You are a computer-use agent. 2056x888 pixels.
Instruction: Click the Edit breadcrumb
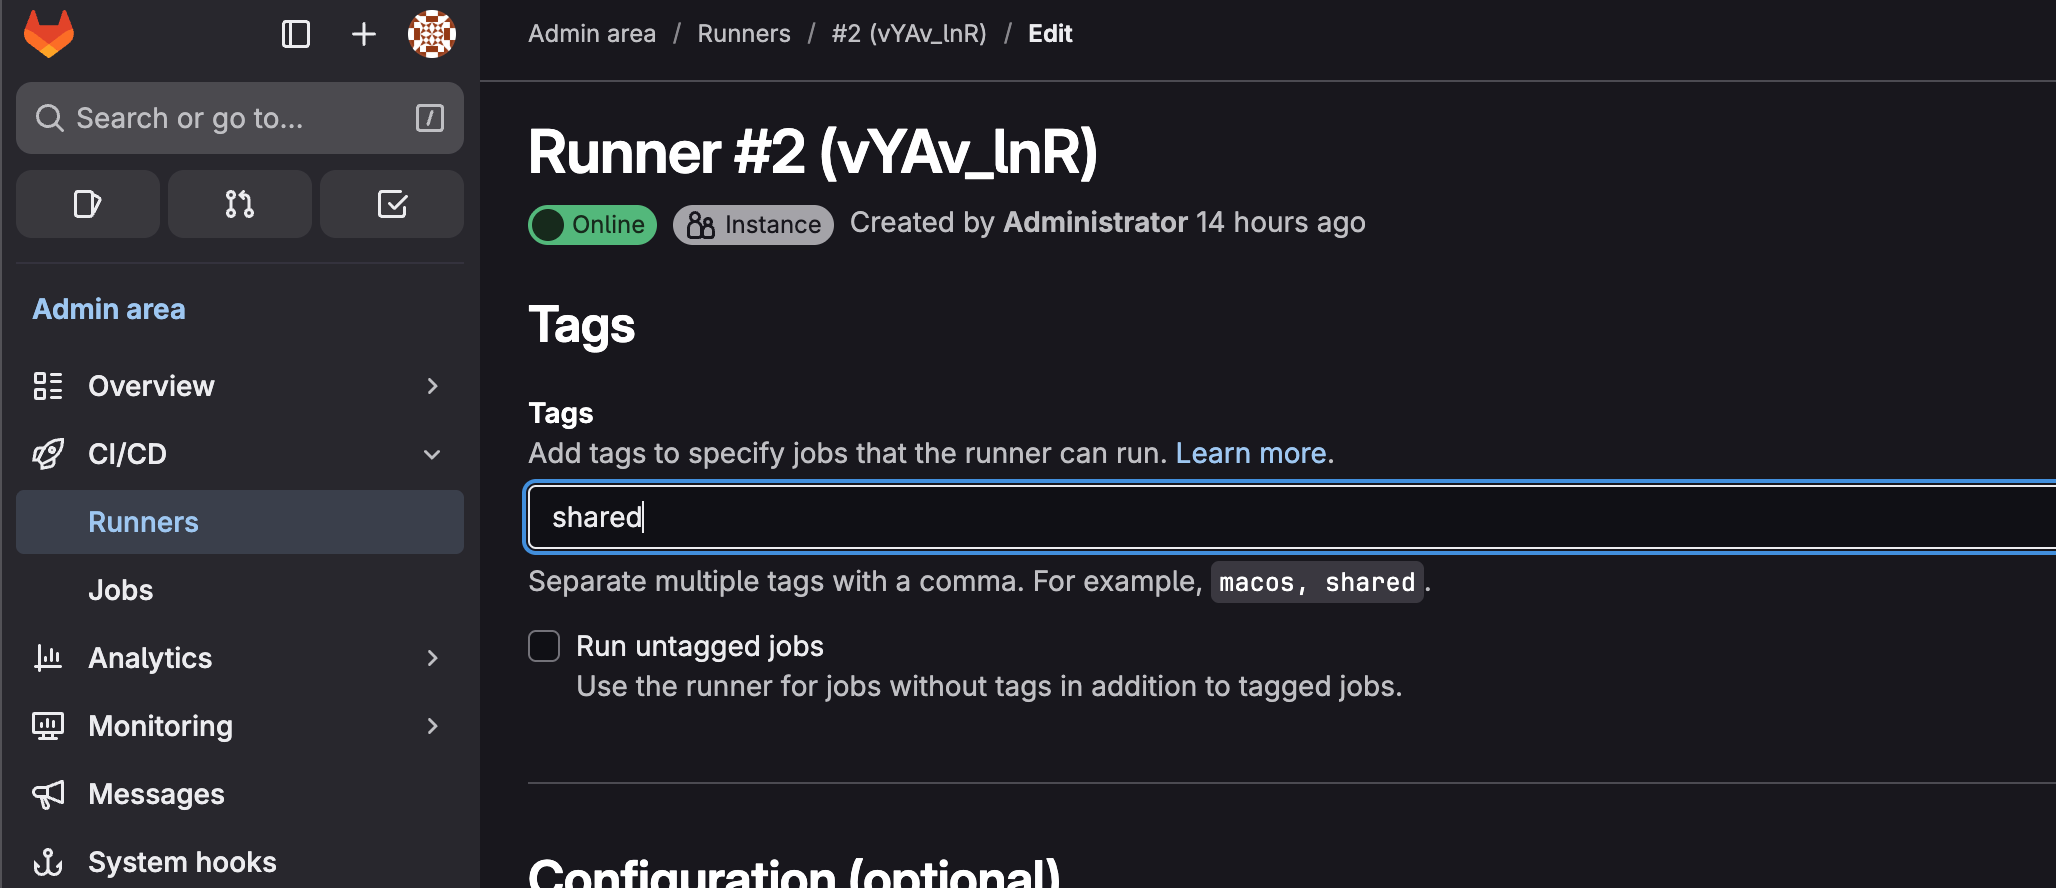pyautogui.click(x=1050, y=34)
